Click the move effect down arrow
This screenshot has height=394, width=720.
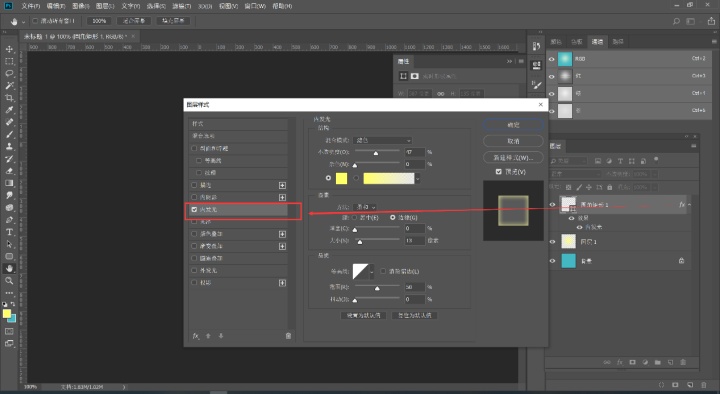[x=221, y=336]
